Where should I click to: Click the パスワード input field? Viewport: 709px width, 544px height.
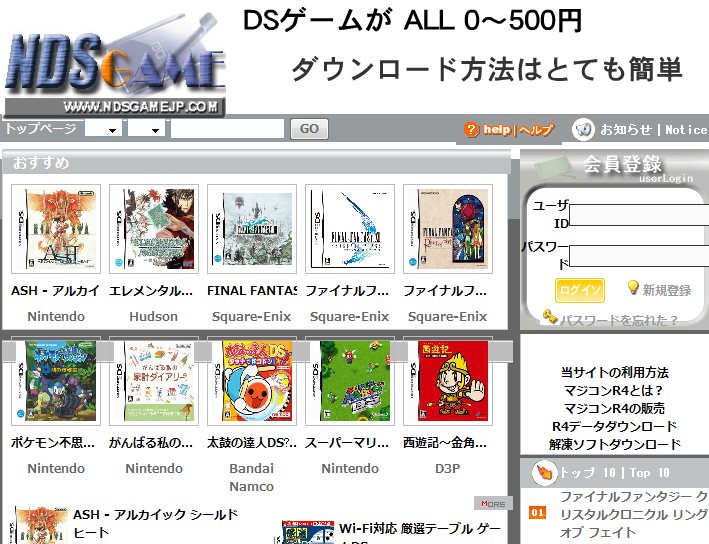639,256
